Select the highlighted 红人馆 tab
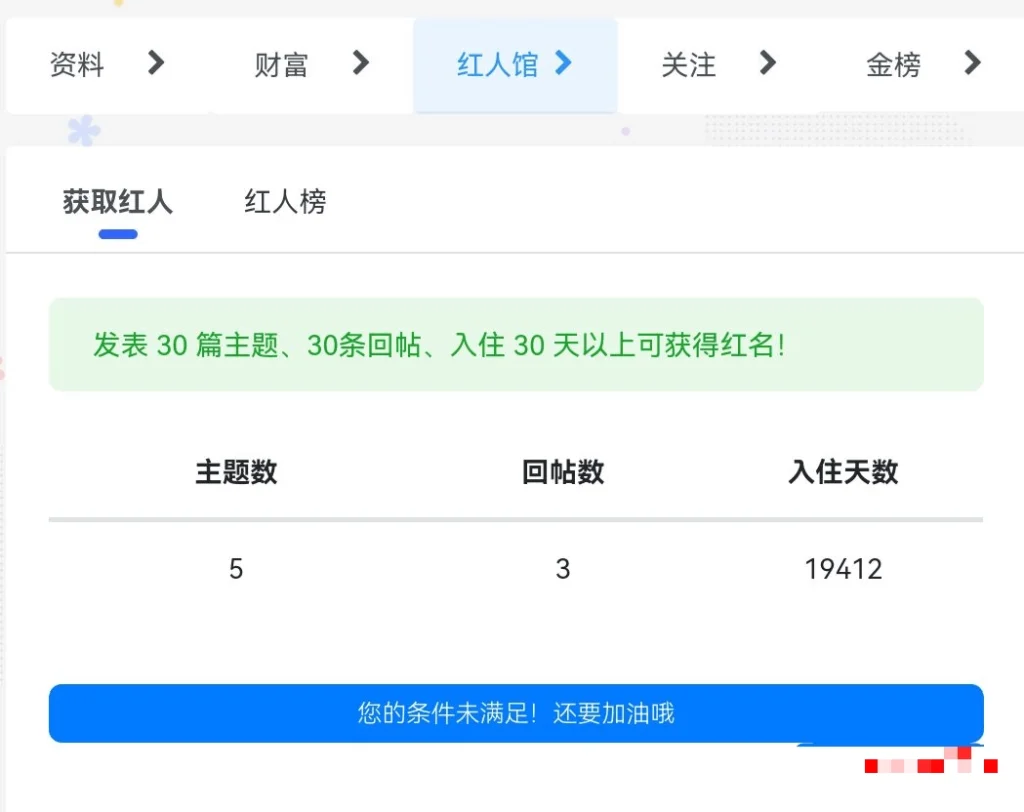This screenshot has width=1024, height=812. [x=498, y=63]
